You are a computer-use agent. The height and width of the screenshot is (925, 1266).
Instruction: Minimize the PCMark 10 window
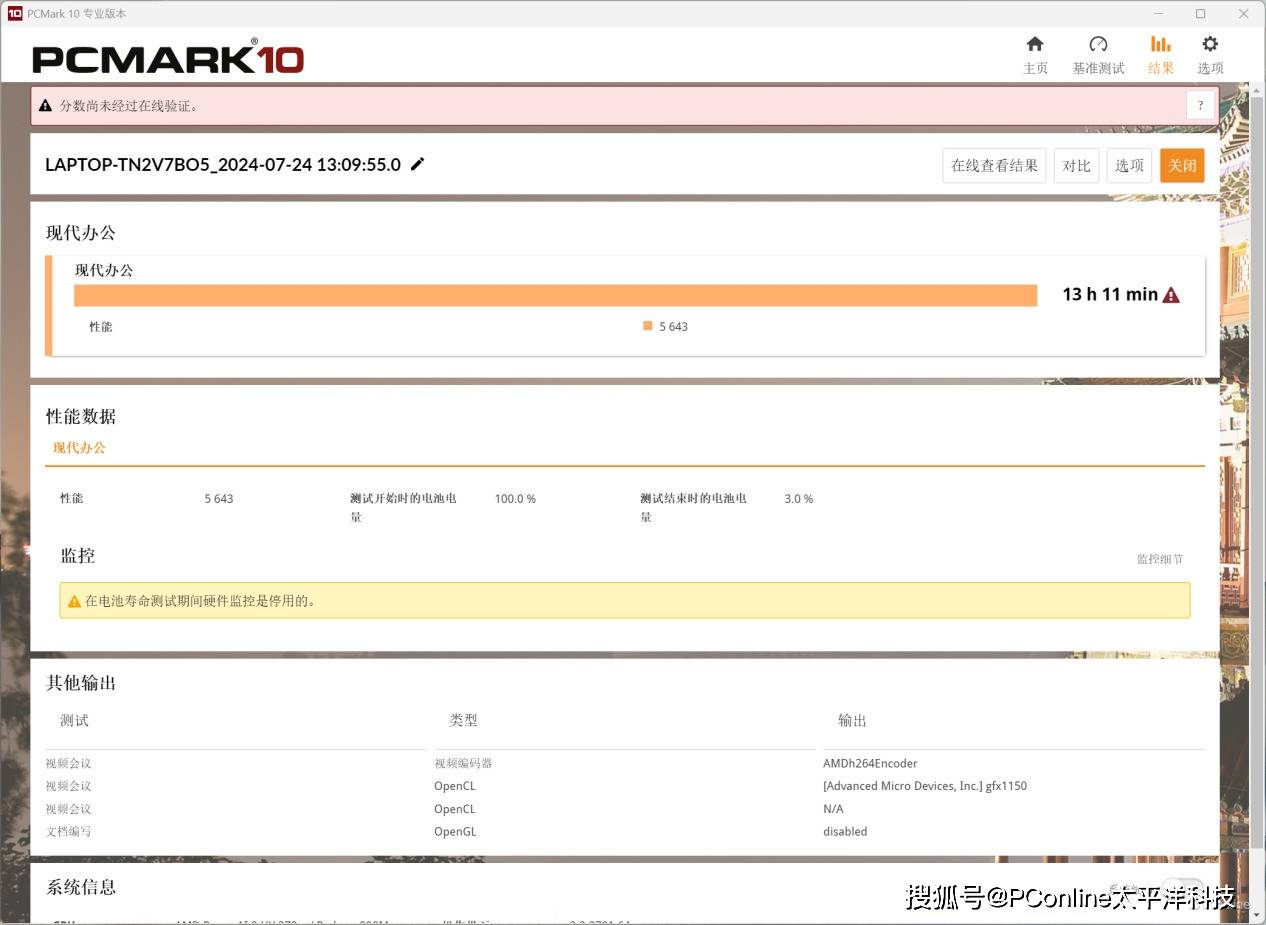coord(1158,13)
